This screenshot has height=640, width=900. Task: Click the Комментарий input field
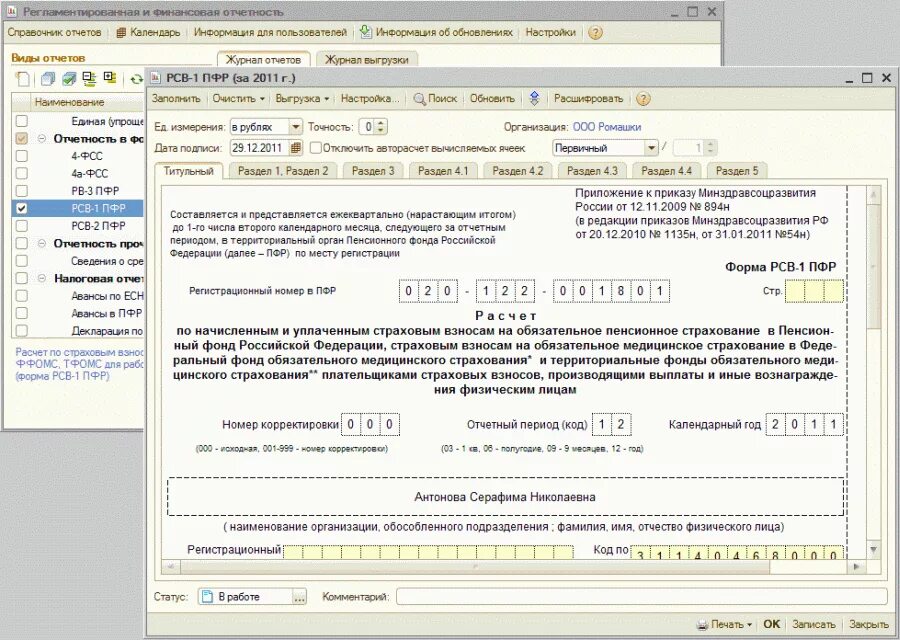pyautogui.click(x=641, y=597)
